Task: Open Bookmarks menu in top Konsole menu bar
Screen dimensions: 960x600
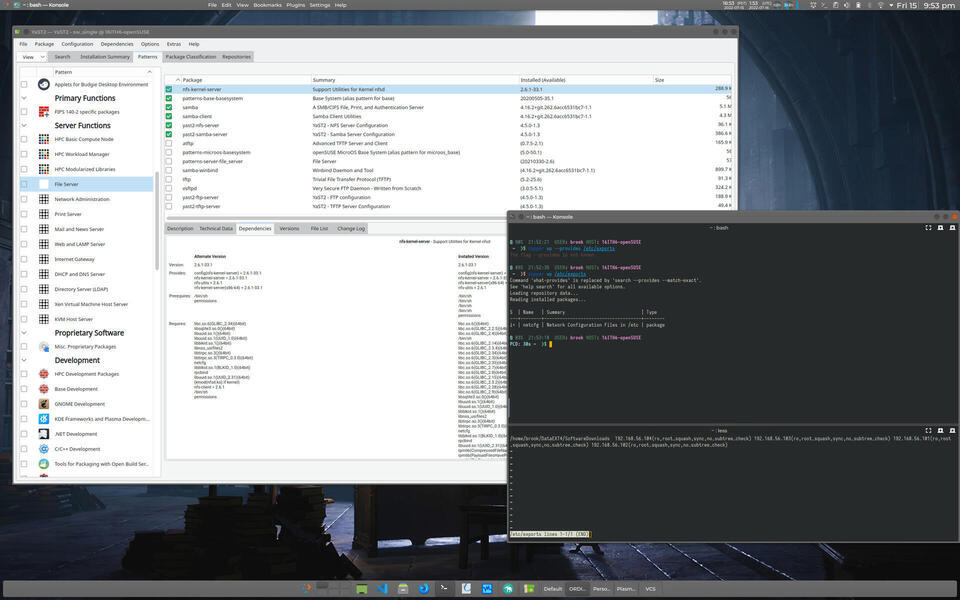Action: click(x=268, y=5)
